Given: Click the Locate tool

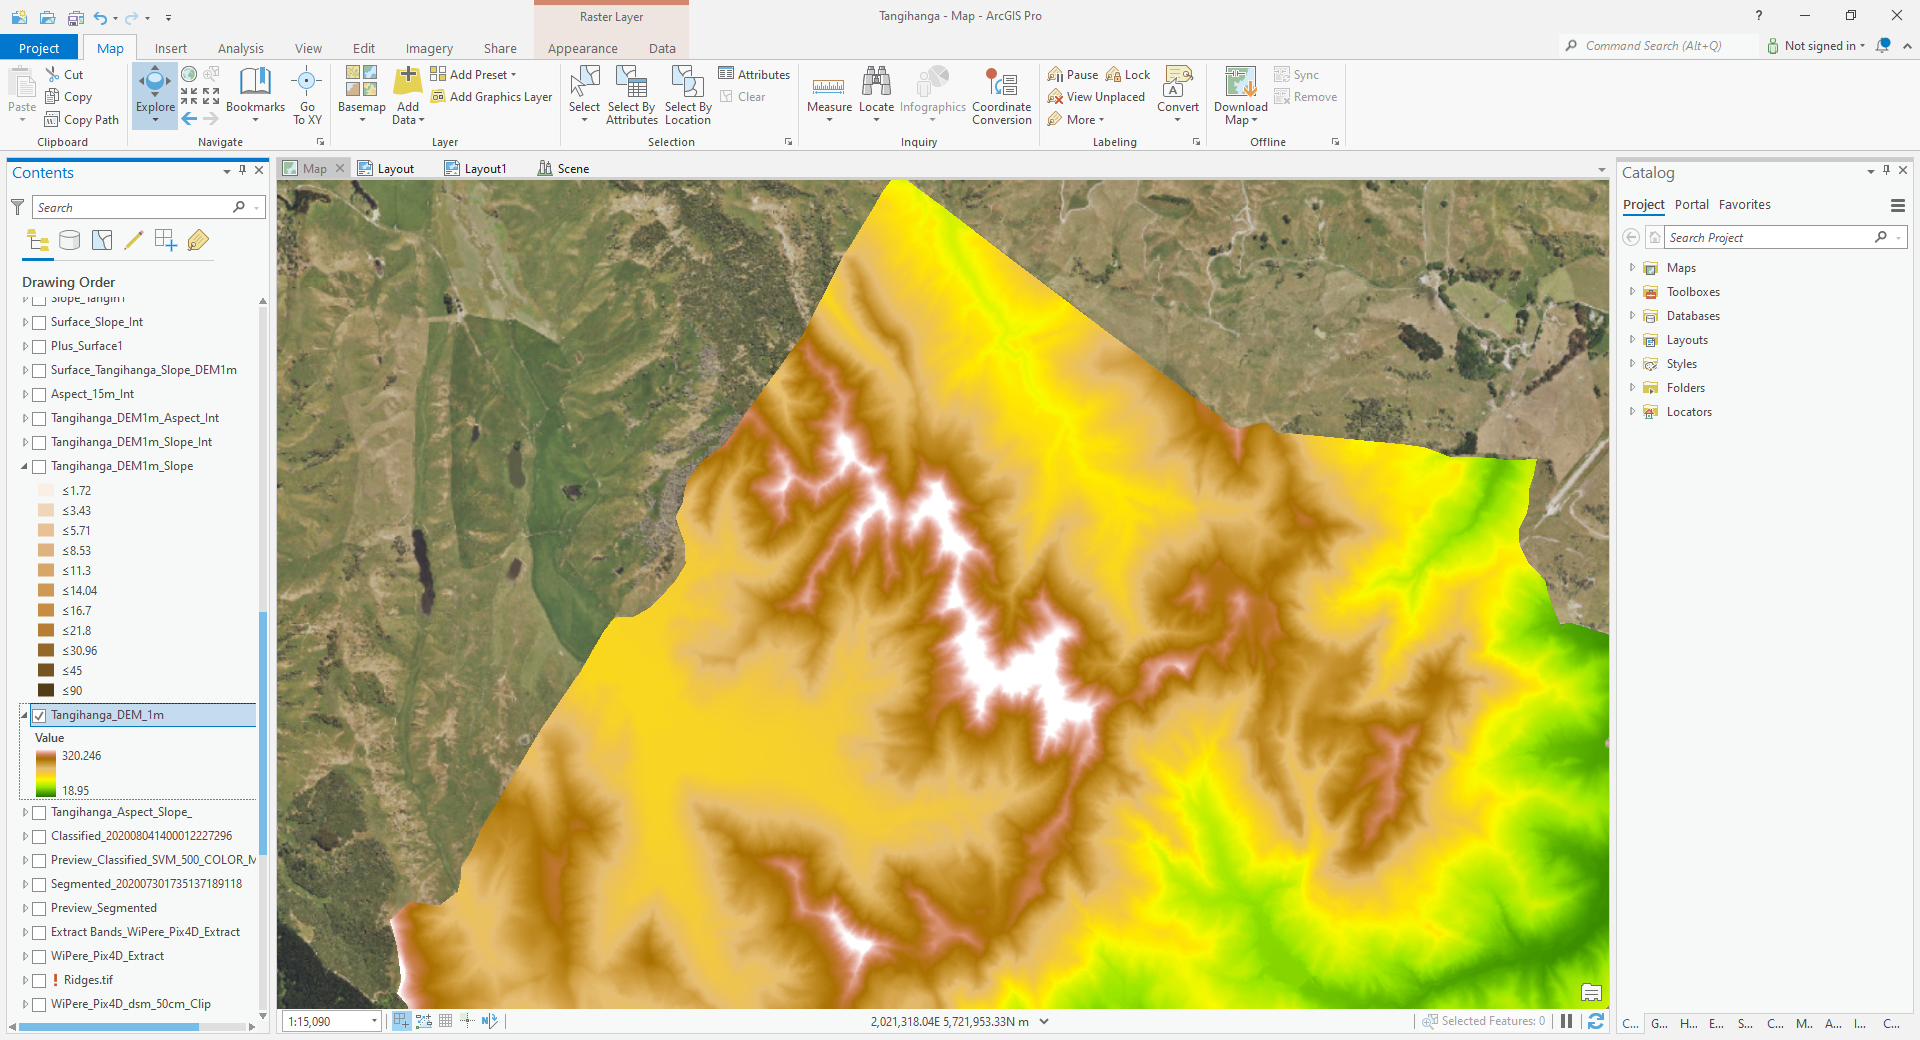Looking at the screenshot, I should pyautogui.click(x=876, y=95).
